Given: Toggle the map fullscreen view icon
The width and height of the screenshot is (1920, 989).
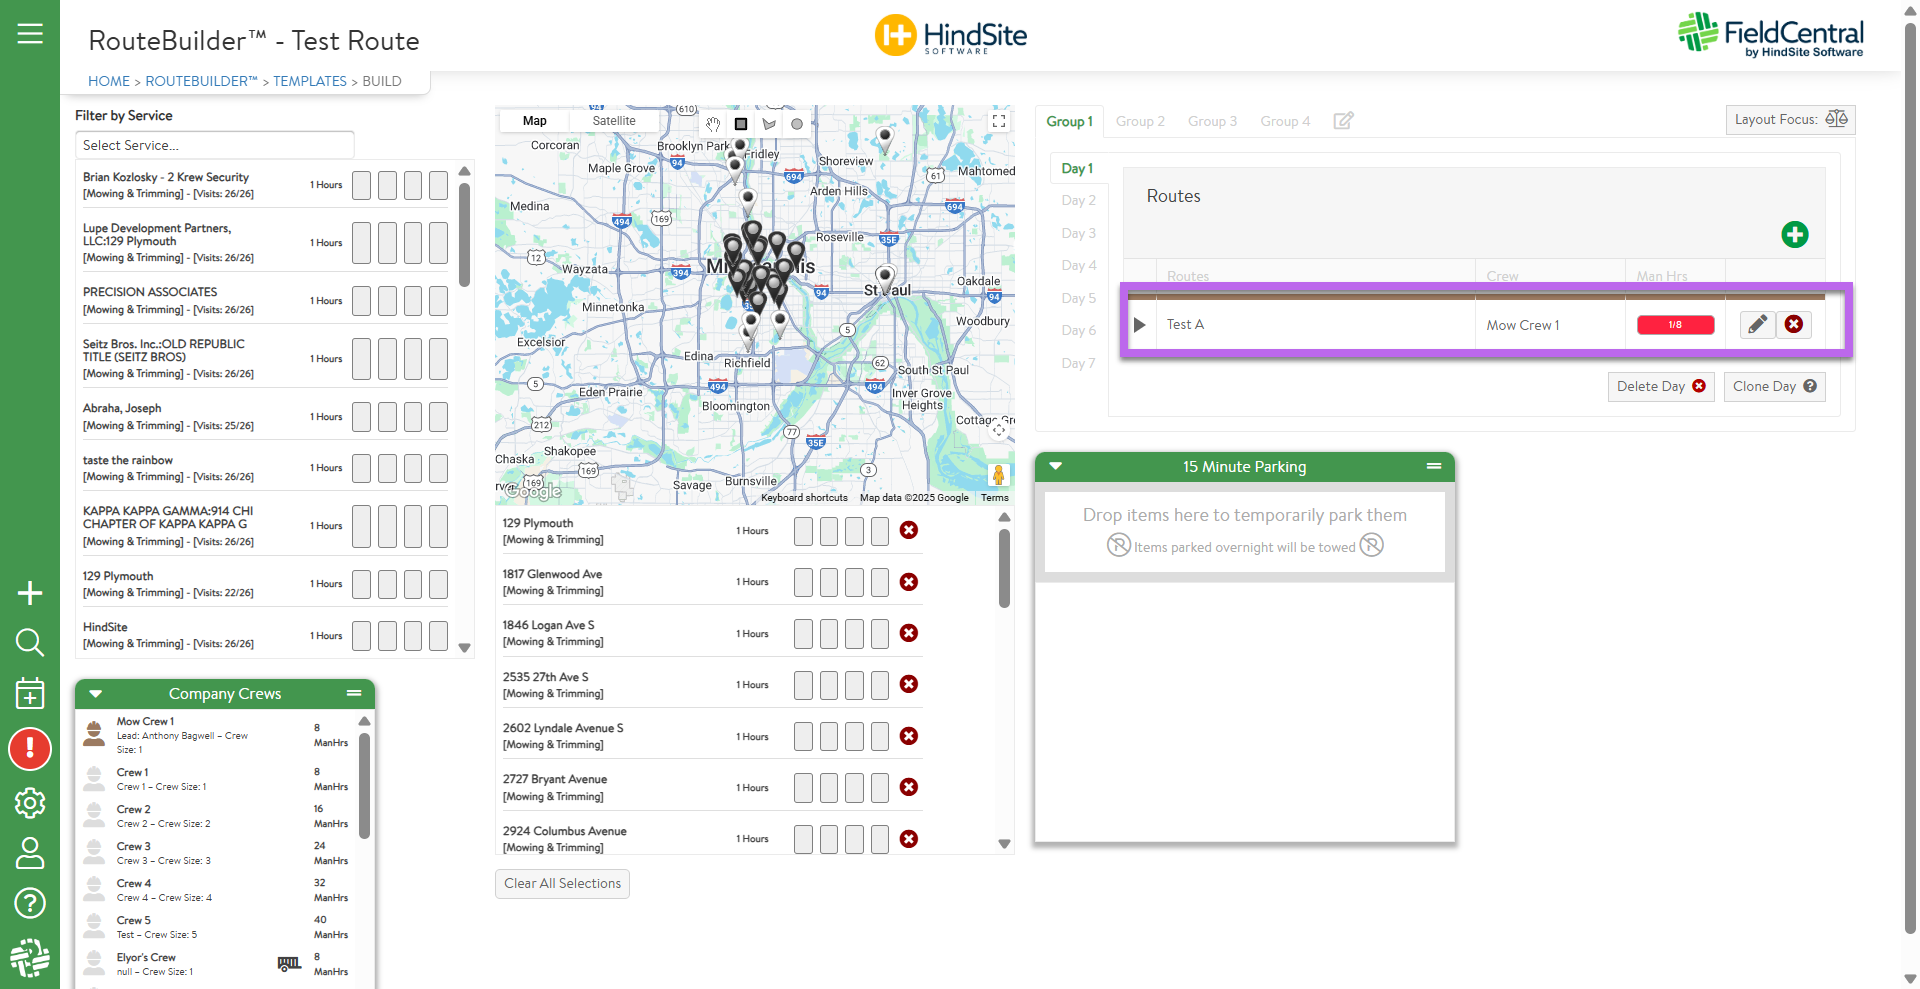Looking at the screenshot, I should click(x=998, y=121).
